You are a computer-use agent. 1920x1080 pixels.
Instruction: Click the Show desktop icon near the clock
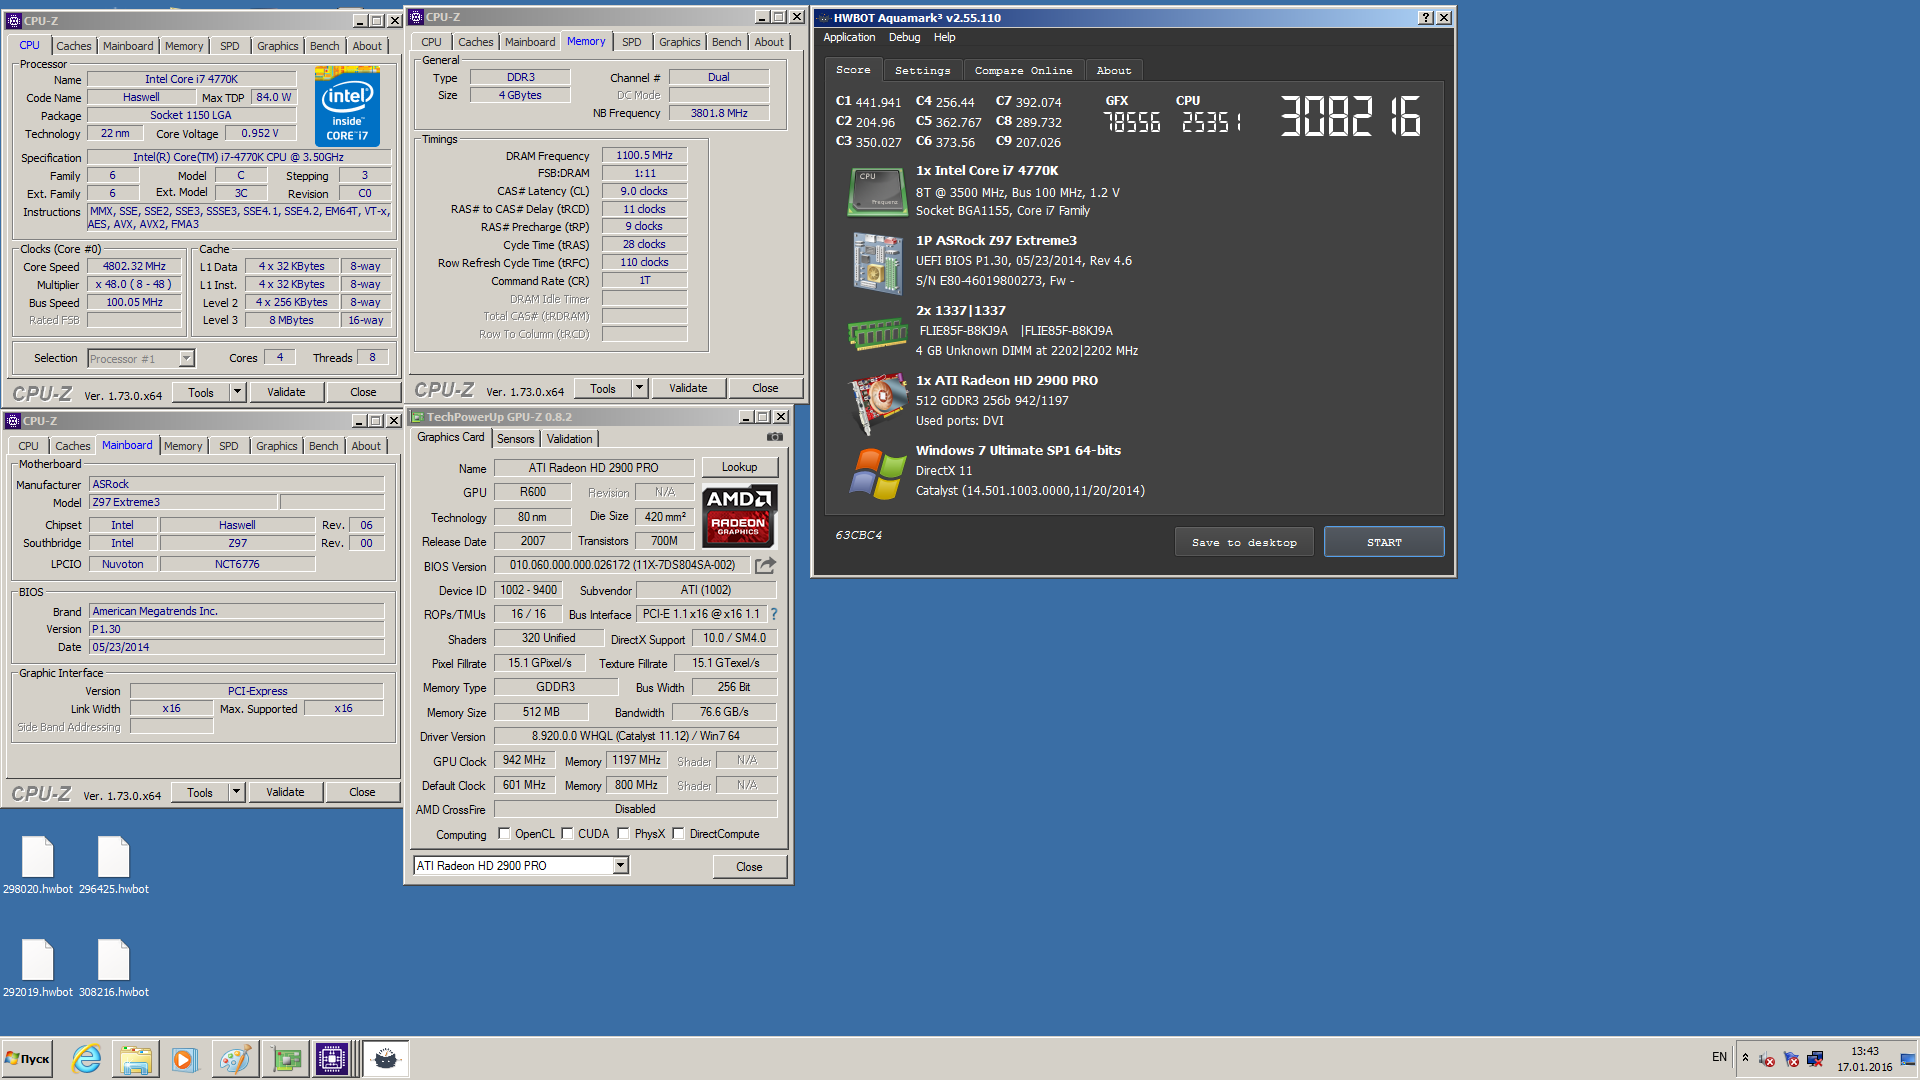coord(1908,1059)
